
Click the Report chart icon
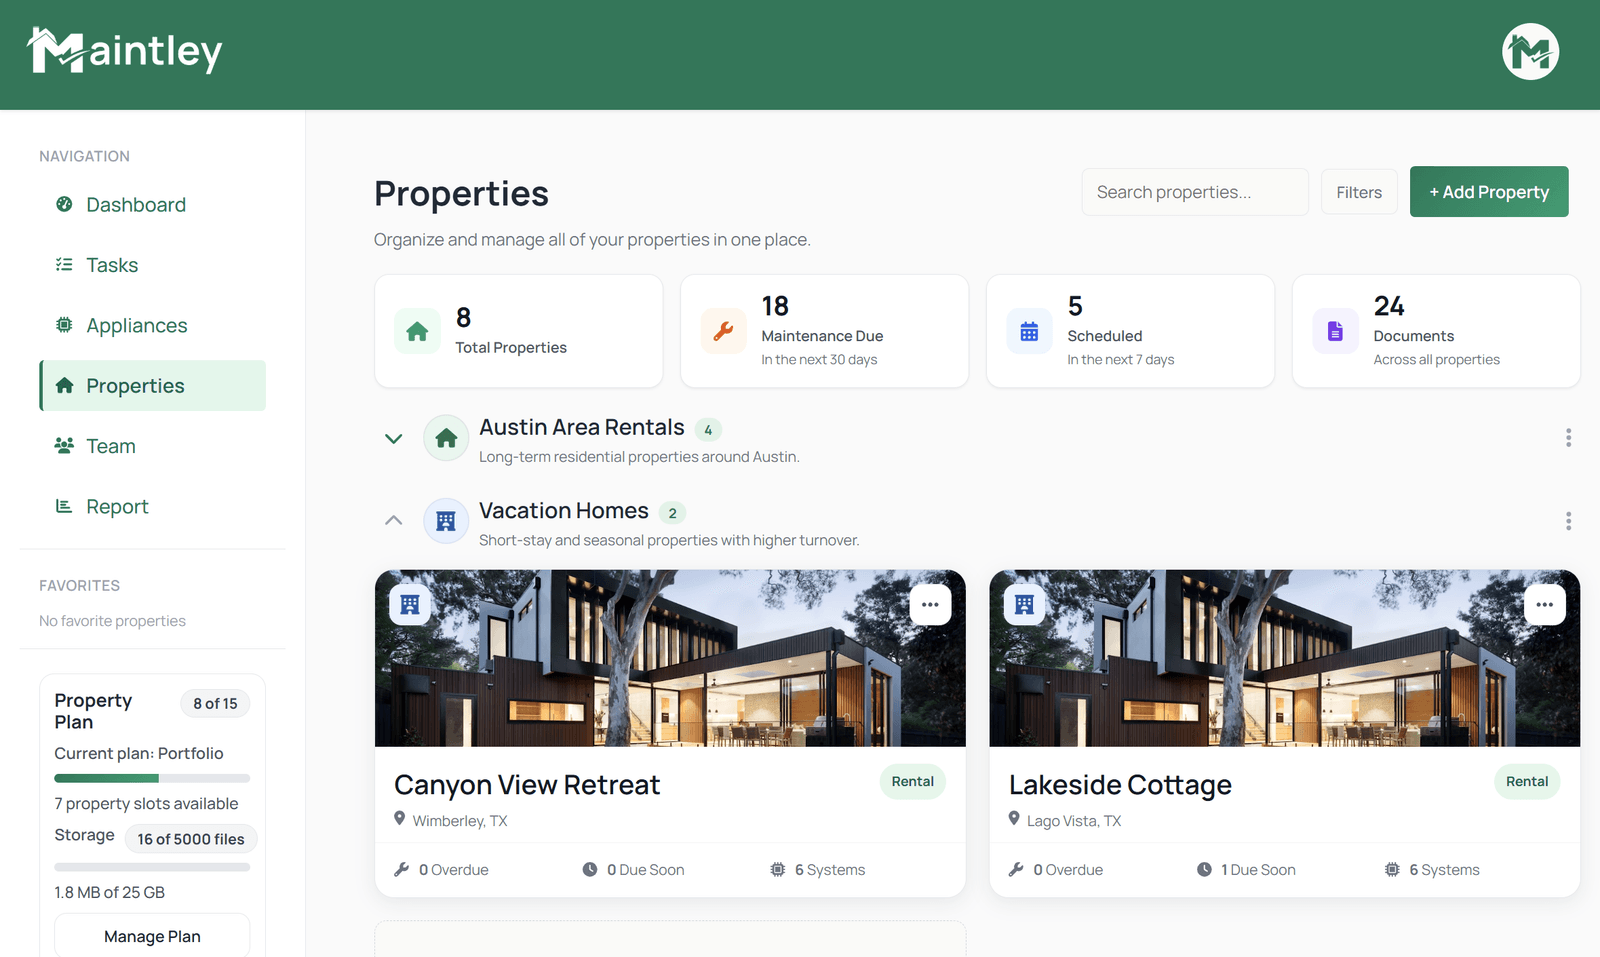pos(64,506)
